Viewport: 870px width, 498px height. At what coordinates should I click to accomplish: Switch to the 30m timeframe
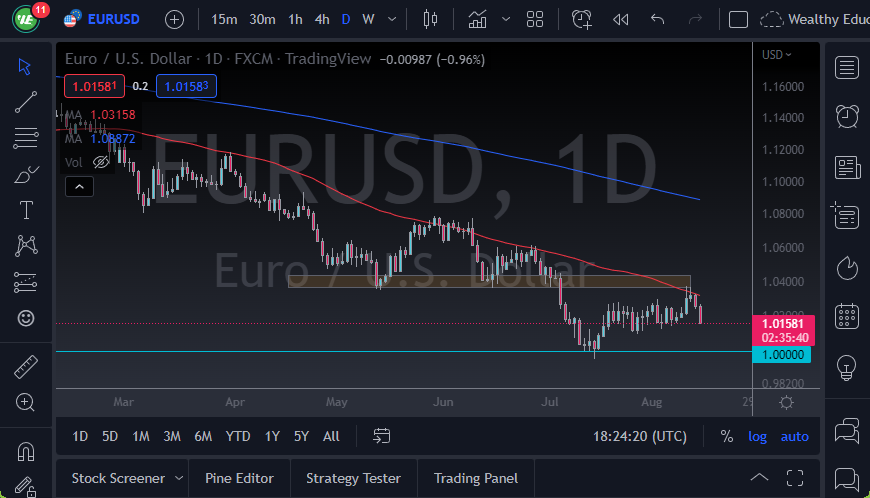point(262,20)
